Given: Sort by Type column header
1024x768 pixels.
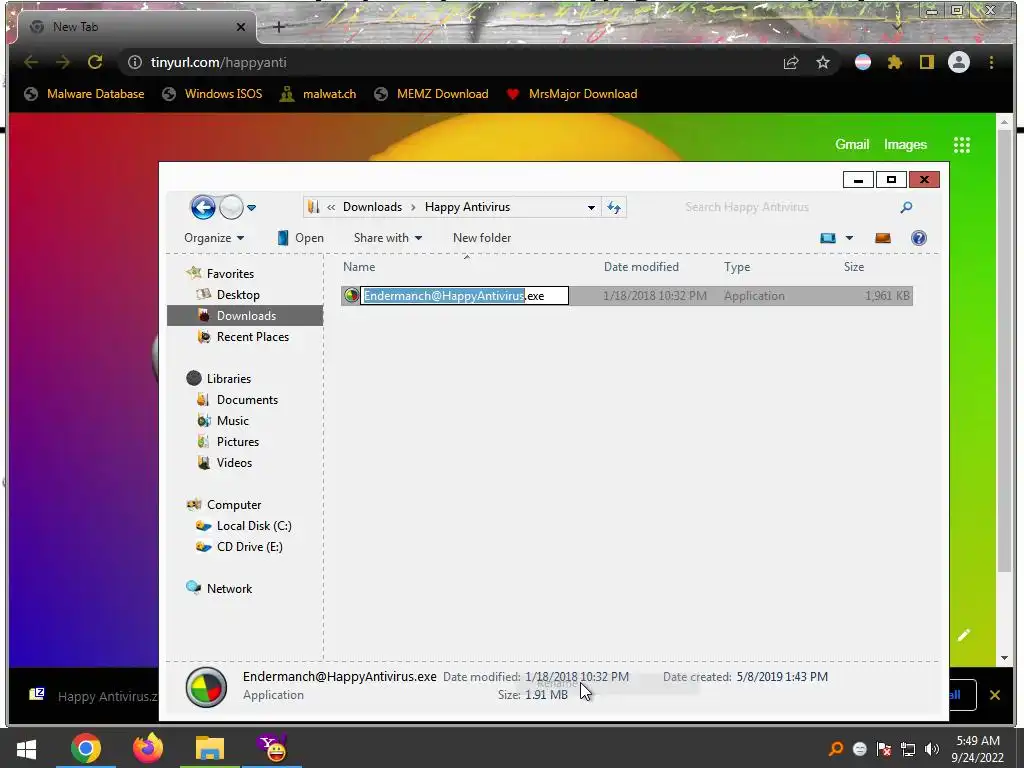Looking at the screenshot, I should click(737, 266).
